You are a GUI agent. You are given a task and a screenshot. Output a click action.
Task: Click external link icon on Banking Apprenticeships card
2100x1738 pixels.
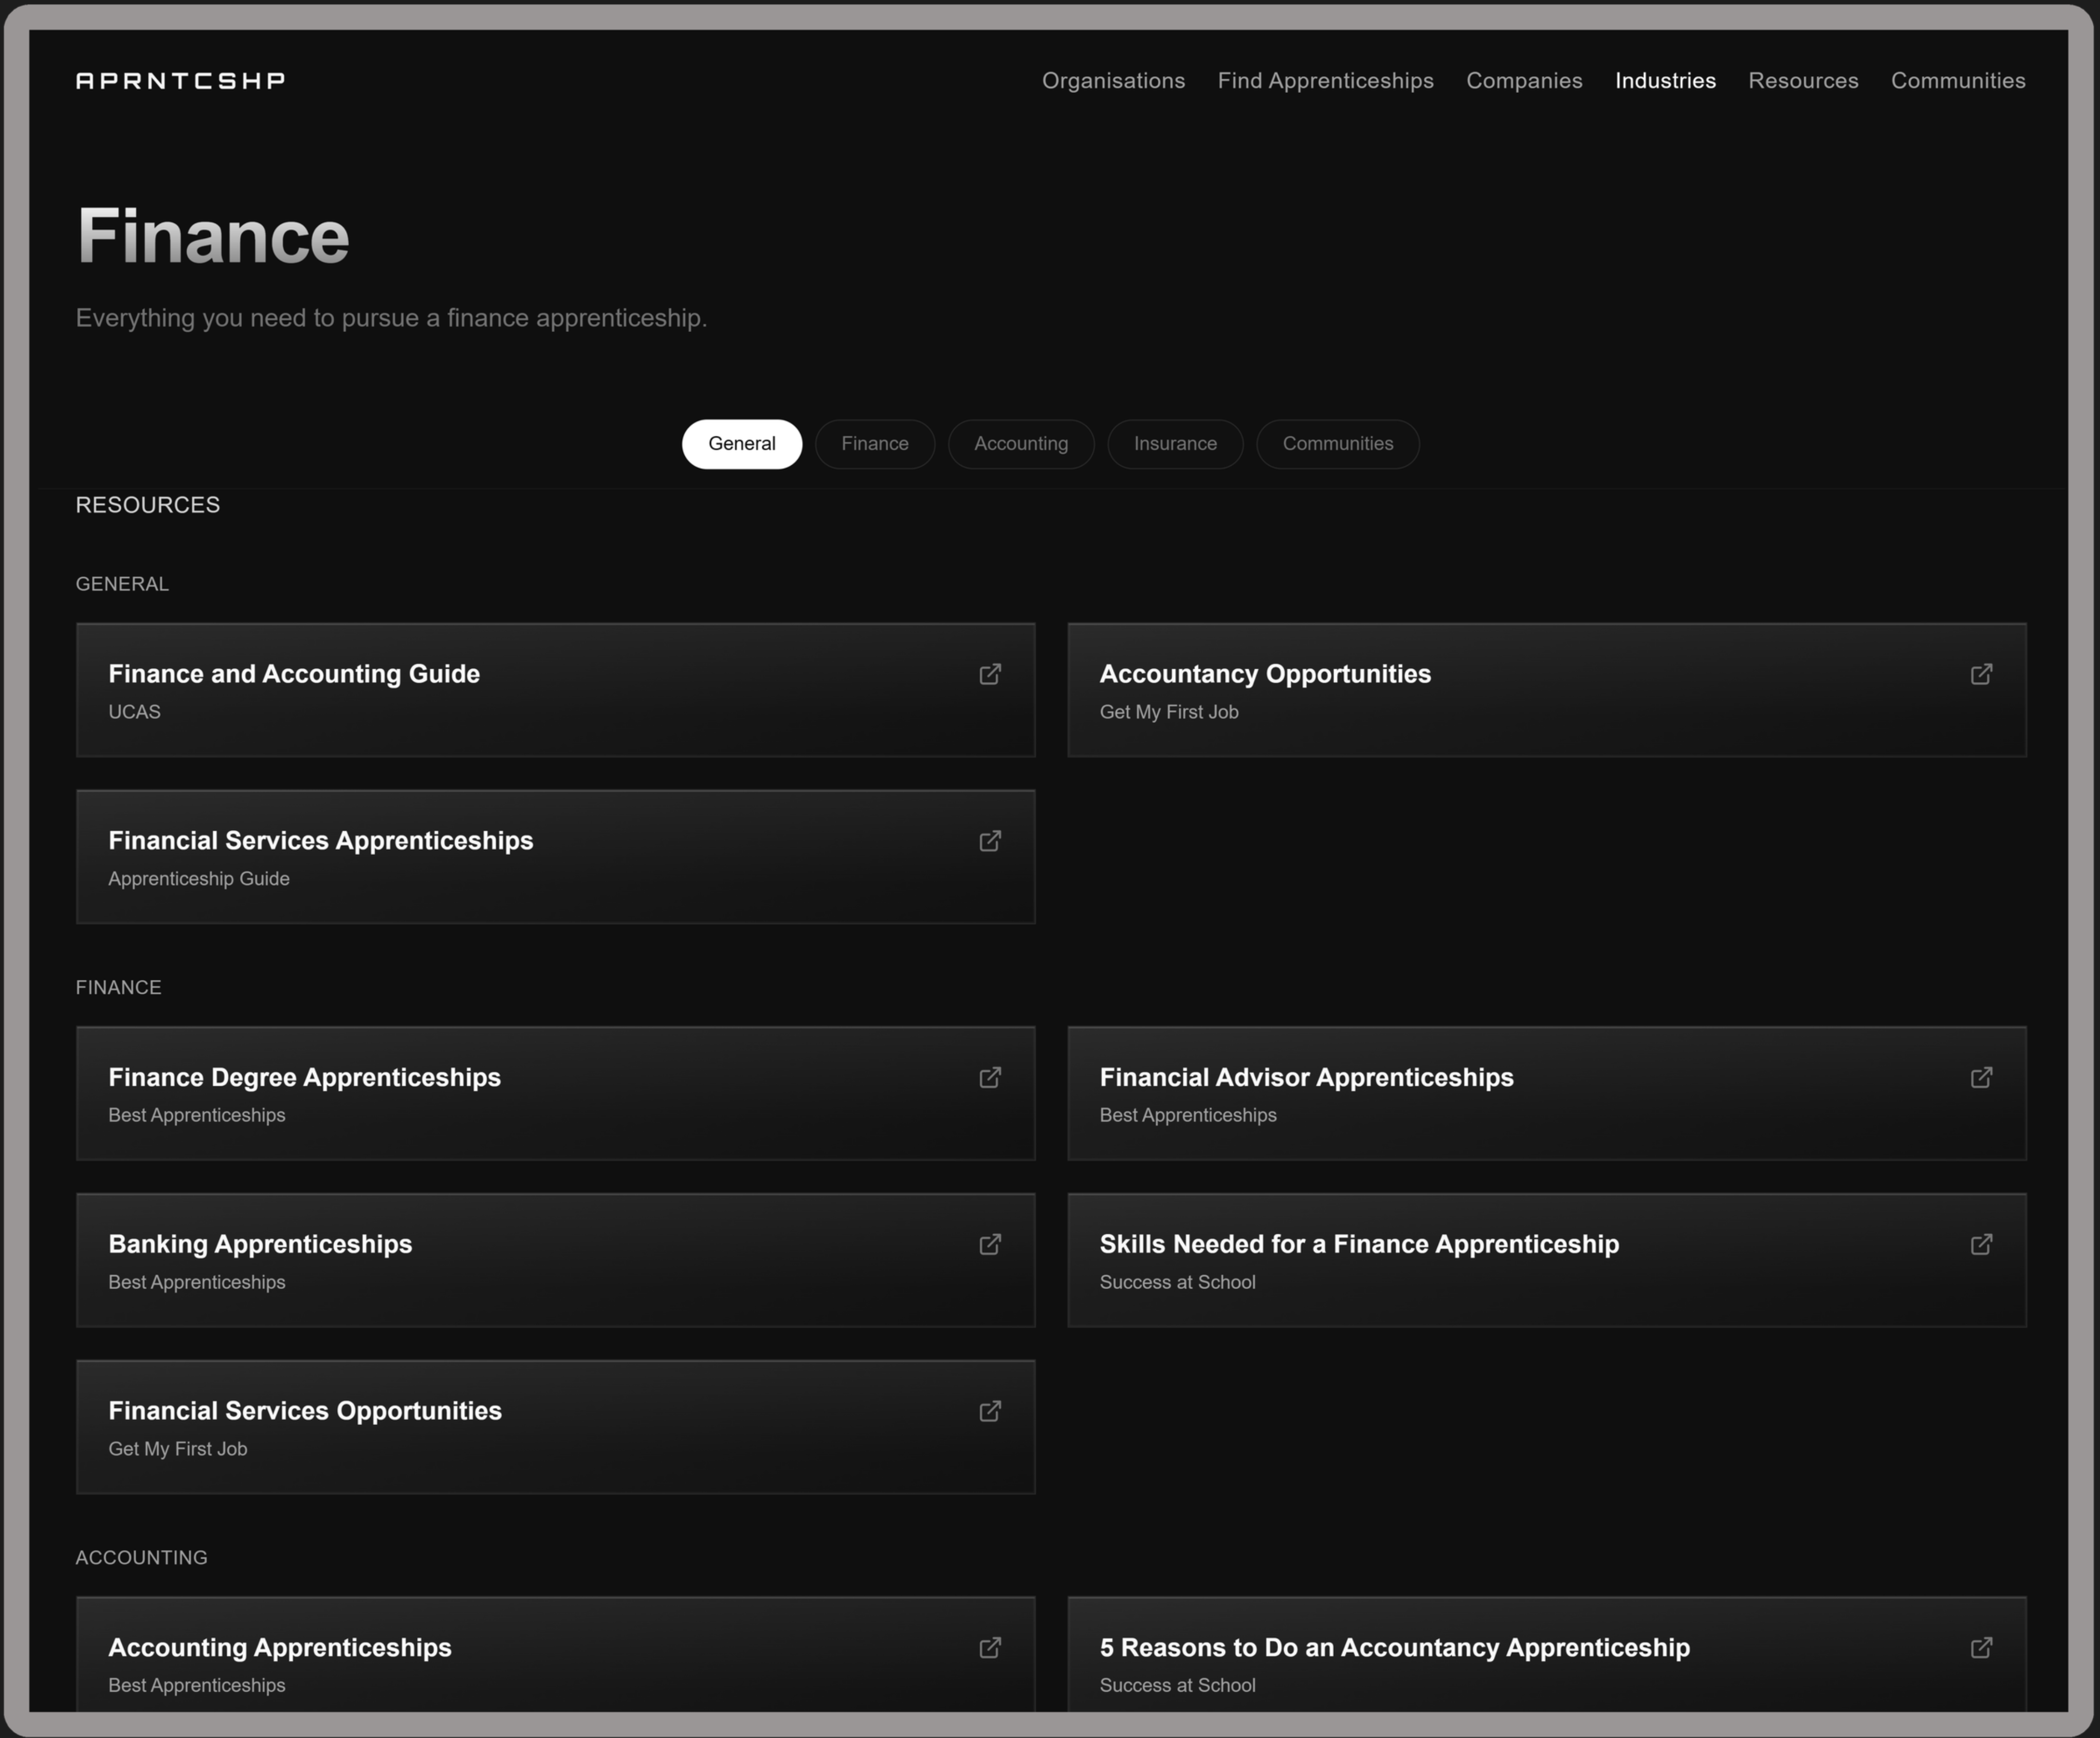pos(990,1244)
